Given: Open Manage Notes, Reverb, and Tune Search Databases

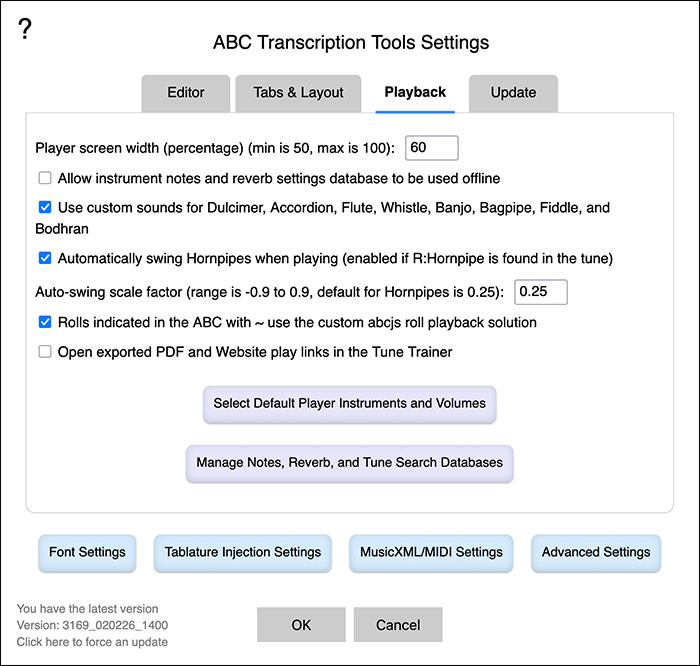Looking at the screenshot, I should (x=350, y=463).
